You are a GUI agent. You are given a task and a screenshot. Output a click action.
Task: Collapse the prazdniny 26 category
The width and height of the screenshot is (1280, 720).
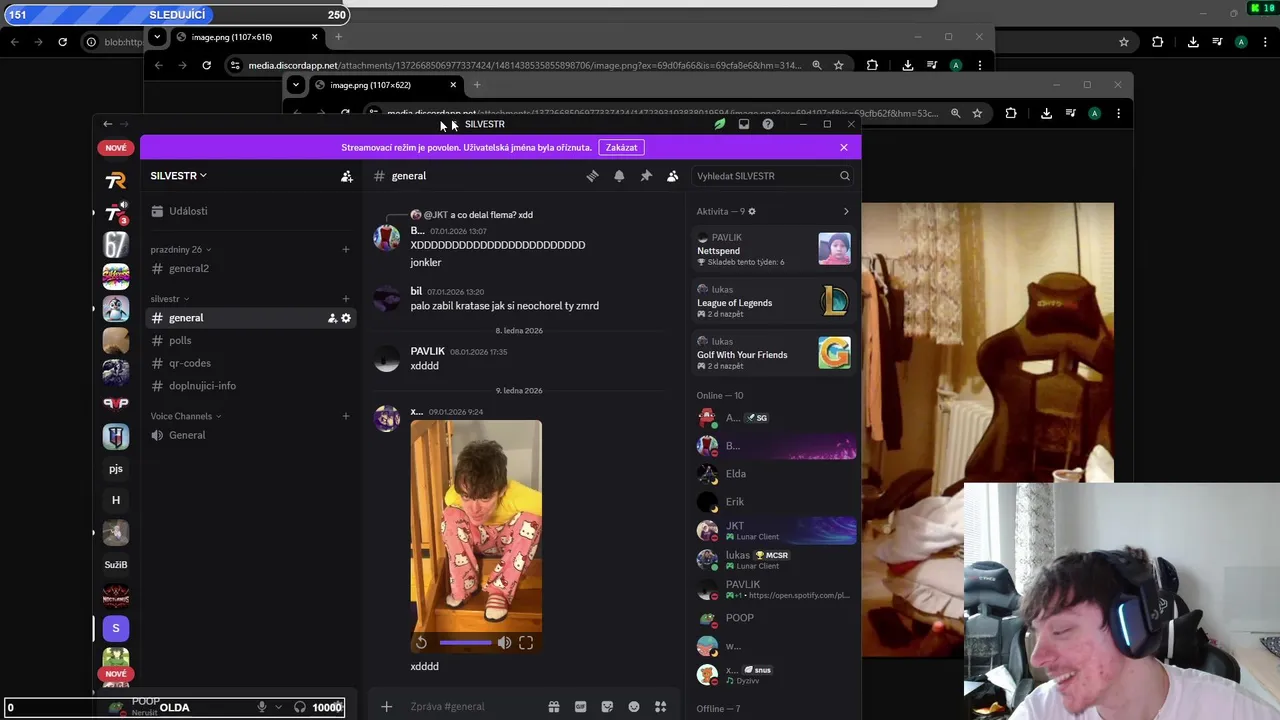181,249
